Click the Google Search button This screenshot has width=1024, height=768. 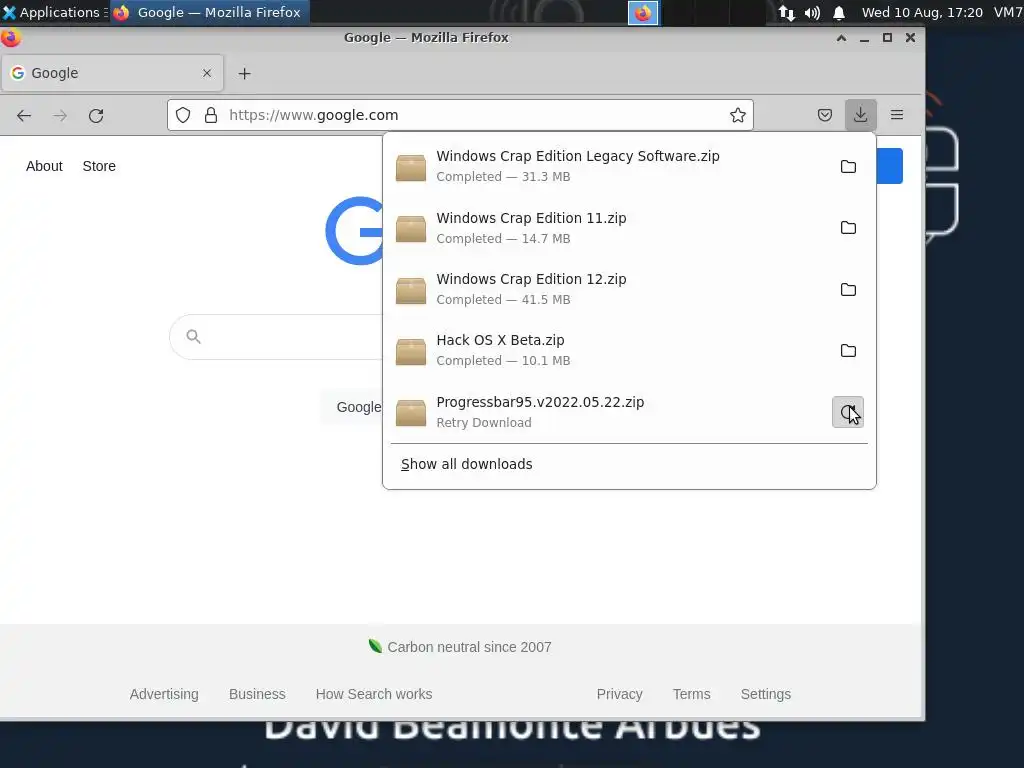(x=353, y=407)
